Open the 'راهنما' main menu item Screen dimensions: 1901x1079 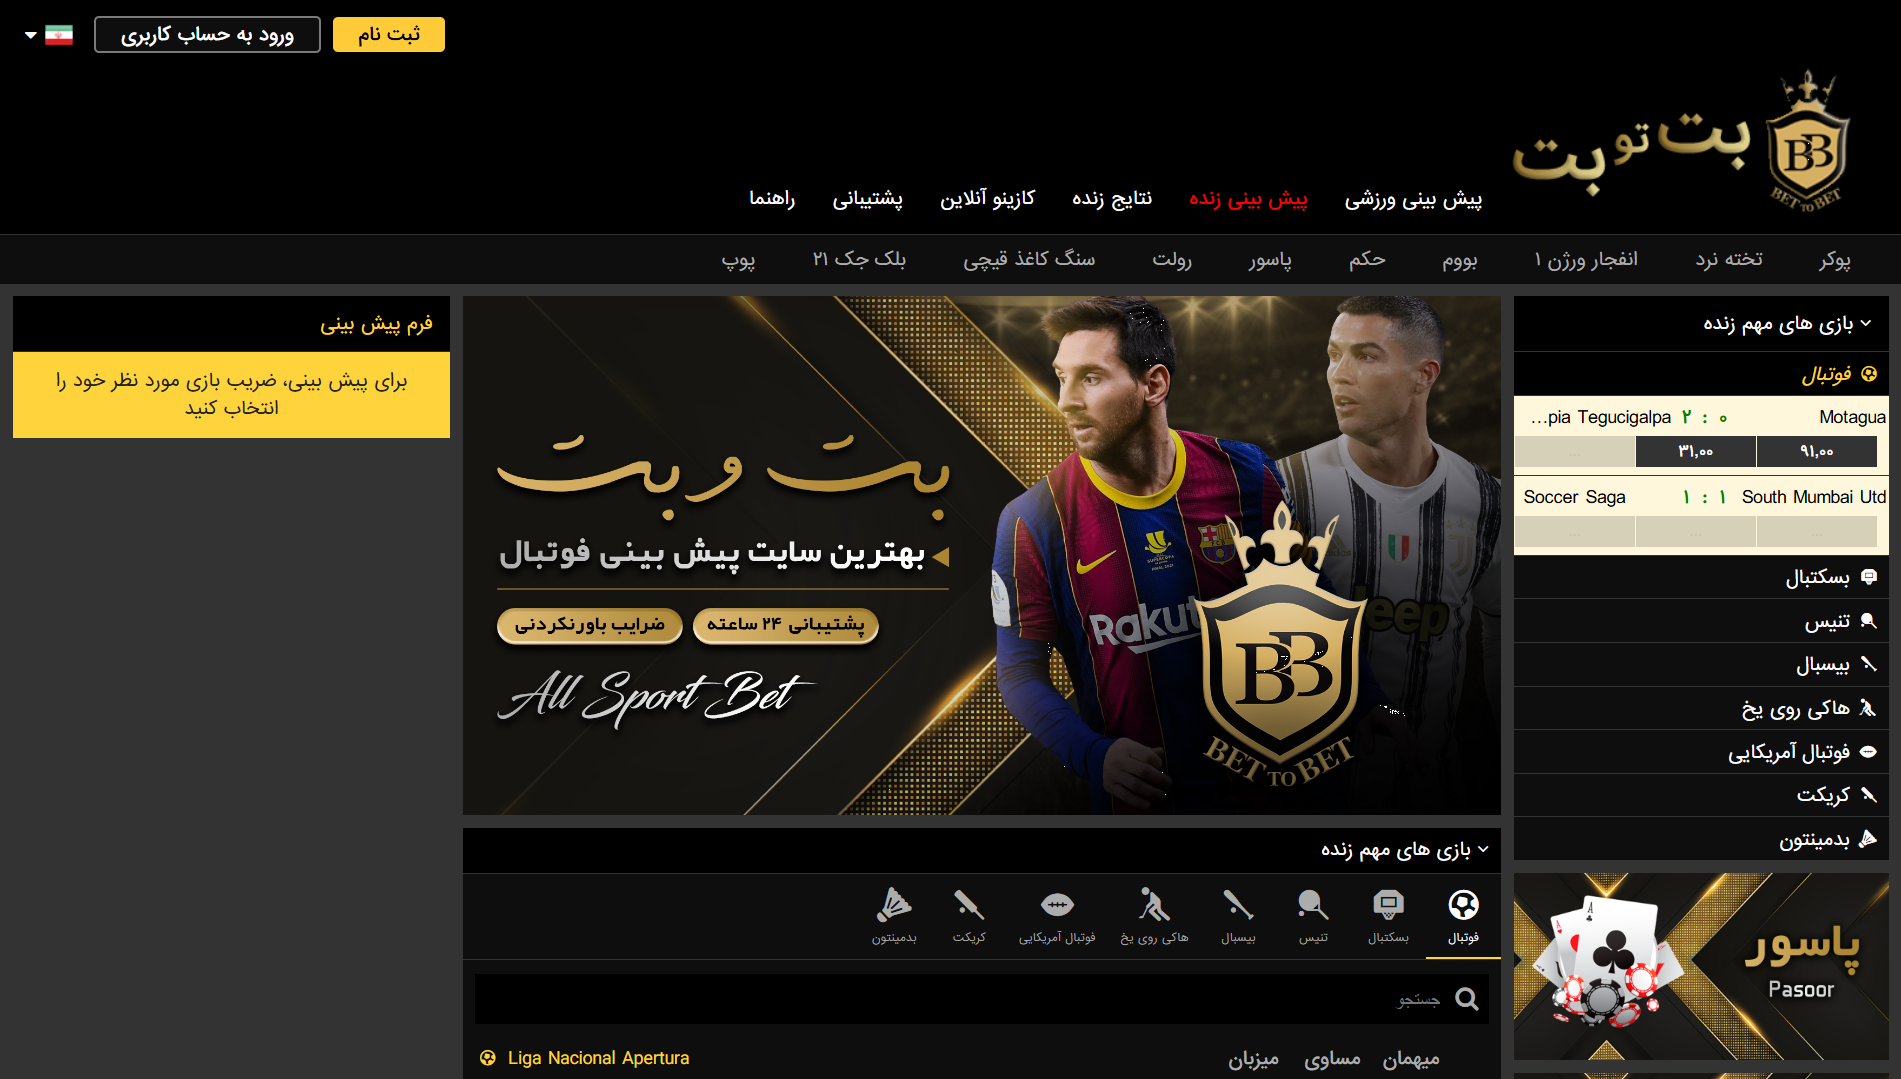[x=772, y=199]
